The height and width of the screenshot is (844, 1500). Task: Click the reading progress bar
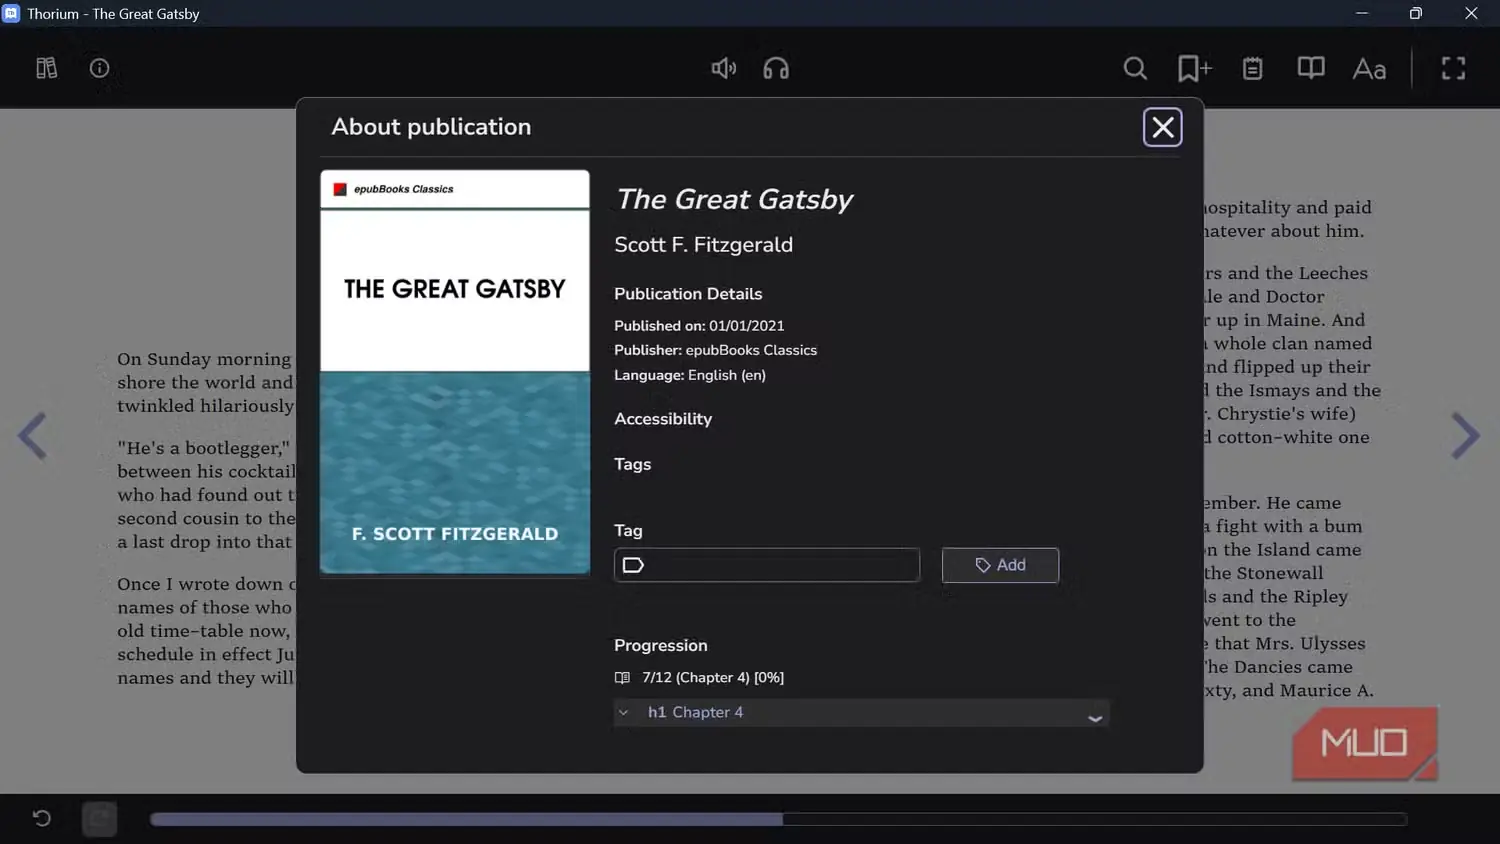click(778, 819)
